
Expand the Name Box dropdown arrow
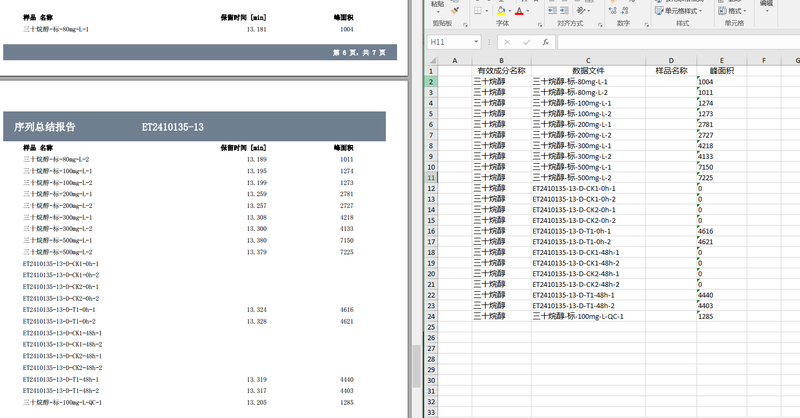pos(476,42)
